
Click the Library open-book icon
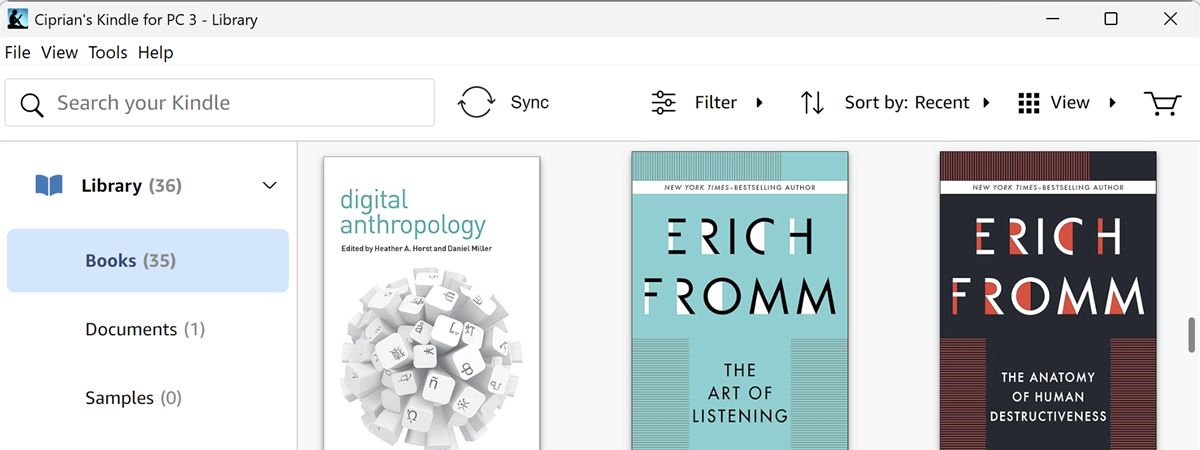point(49,185)
